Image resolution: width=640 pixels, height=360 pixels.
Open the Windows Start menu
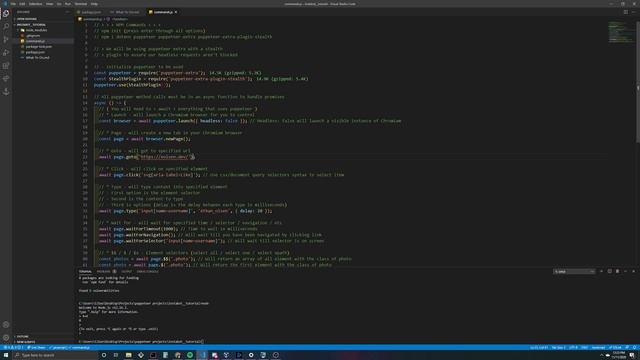[x=6, y=355]
